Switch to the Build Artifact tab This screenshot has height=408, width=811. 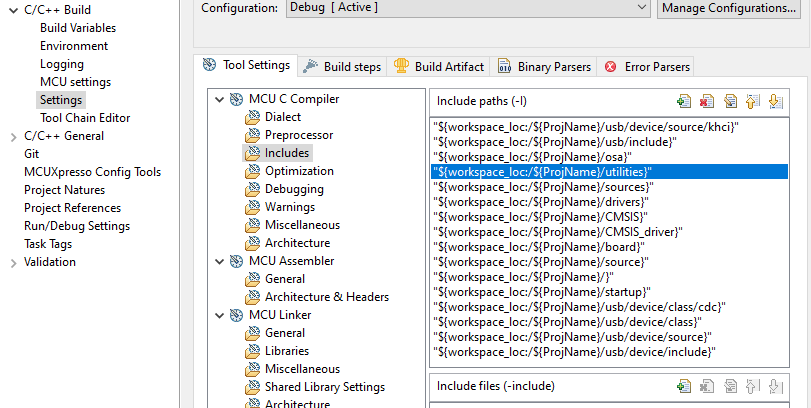coord(439,67)
